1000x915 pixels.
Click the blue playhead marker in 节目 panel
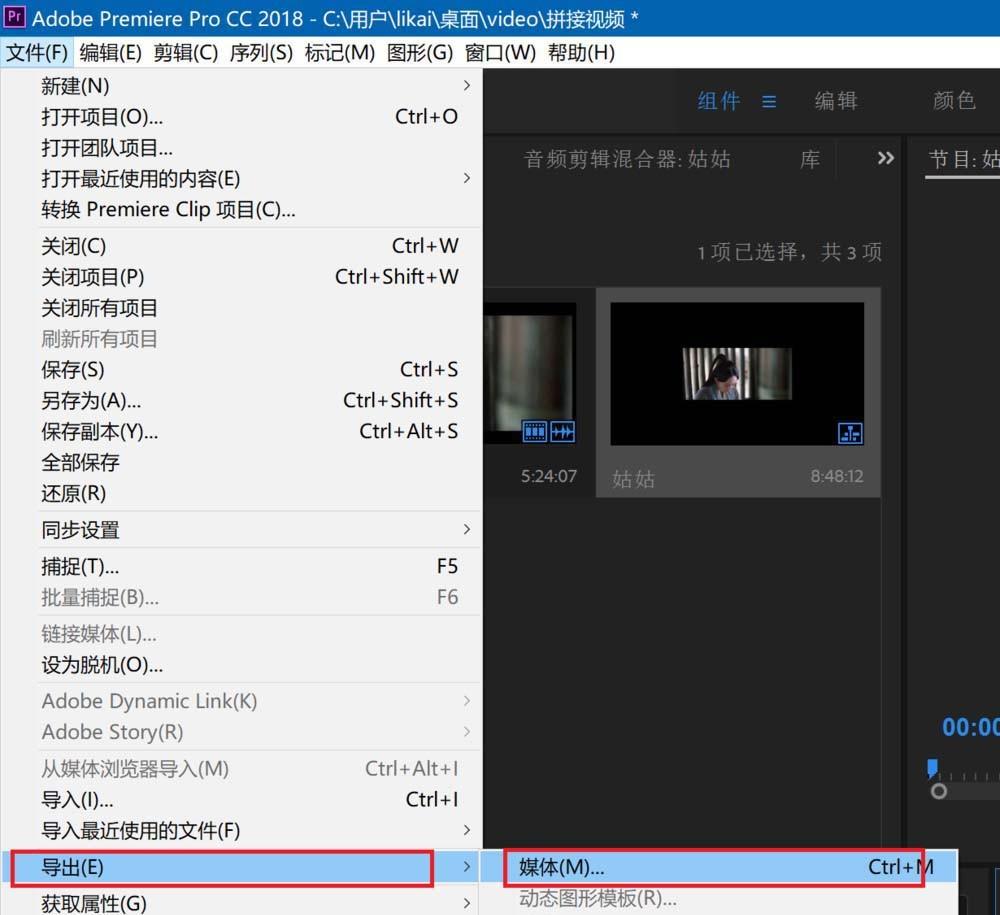[x=932, y=766]
